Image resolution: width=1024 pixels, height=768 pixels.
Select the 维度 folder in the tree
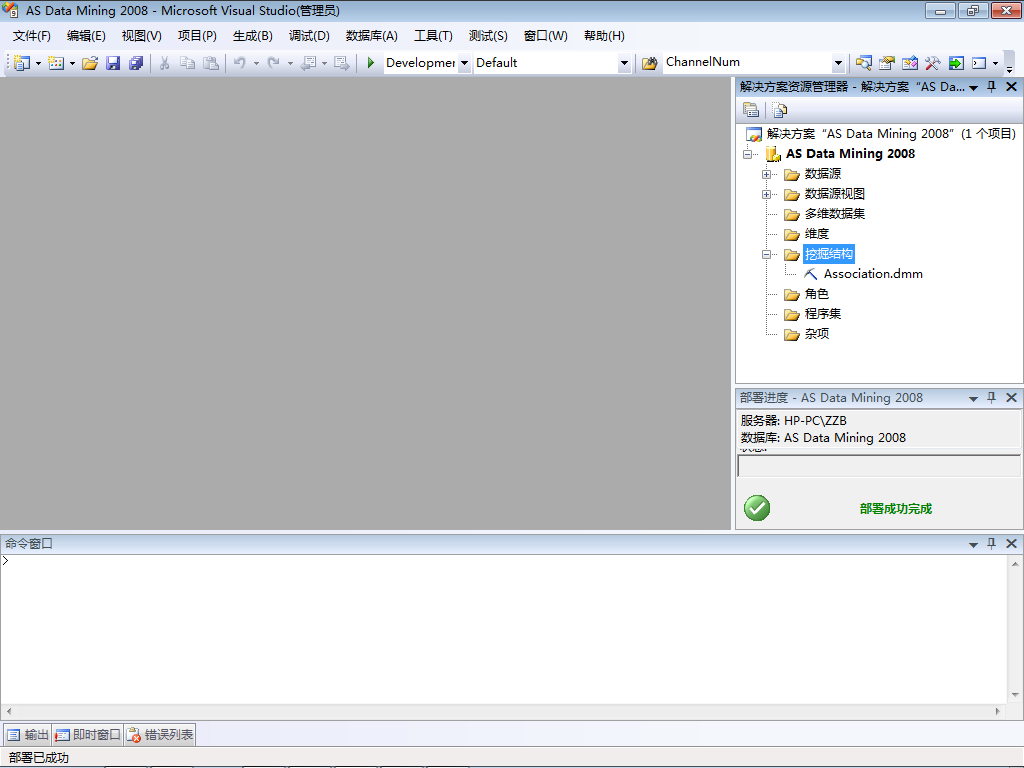point(816,234)
